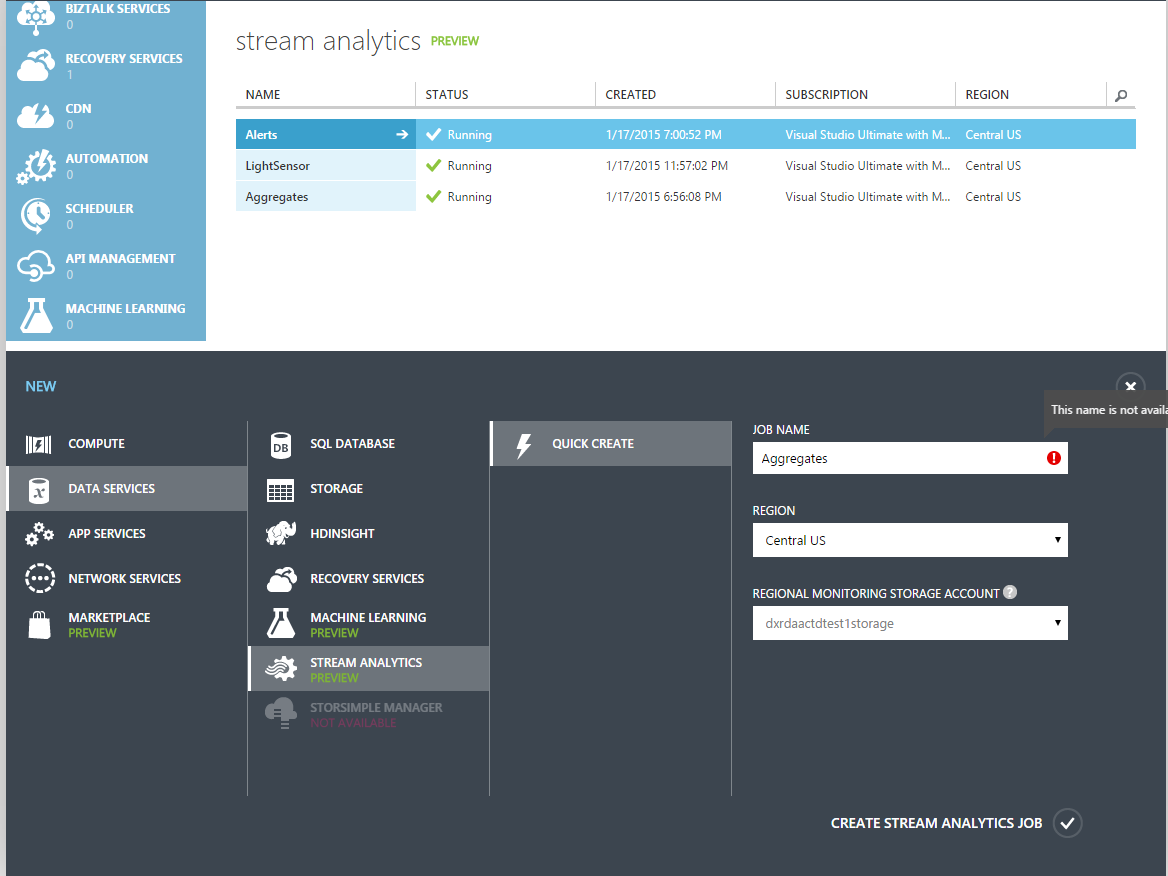
Task: Click Running status of LightSensor row
Action: [x=469, y=166]
